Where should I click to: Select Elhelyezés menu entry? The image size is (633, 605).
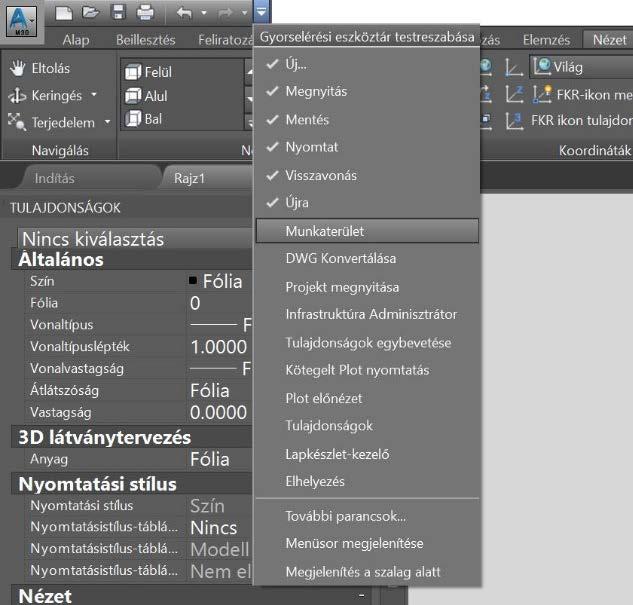pos(367,481)
